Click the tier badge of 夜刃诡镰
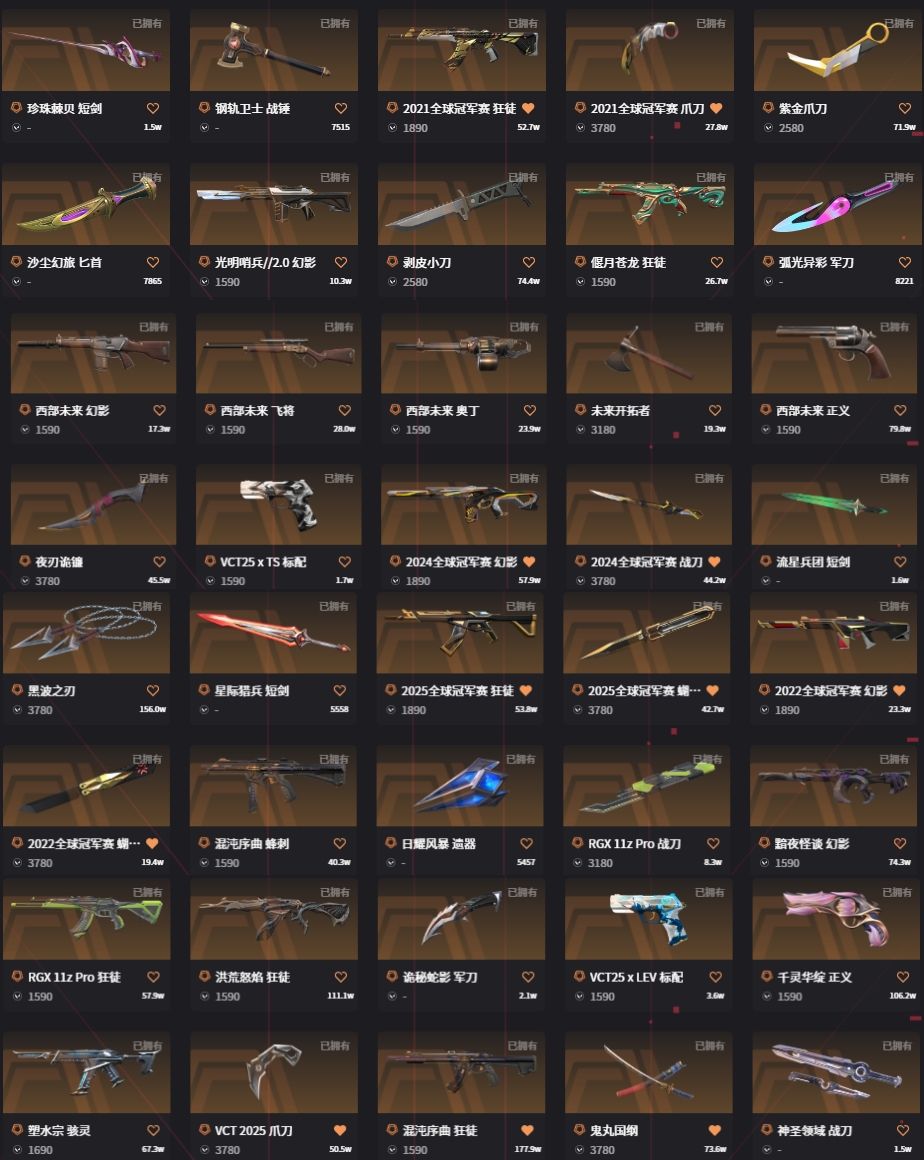The width and height of the screenshot is (924, 1160). click(24, 562)
